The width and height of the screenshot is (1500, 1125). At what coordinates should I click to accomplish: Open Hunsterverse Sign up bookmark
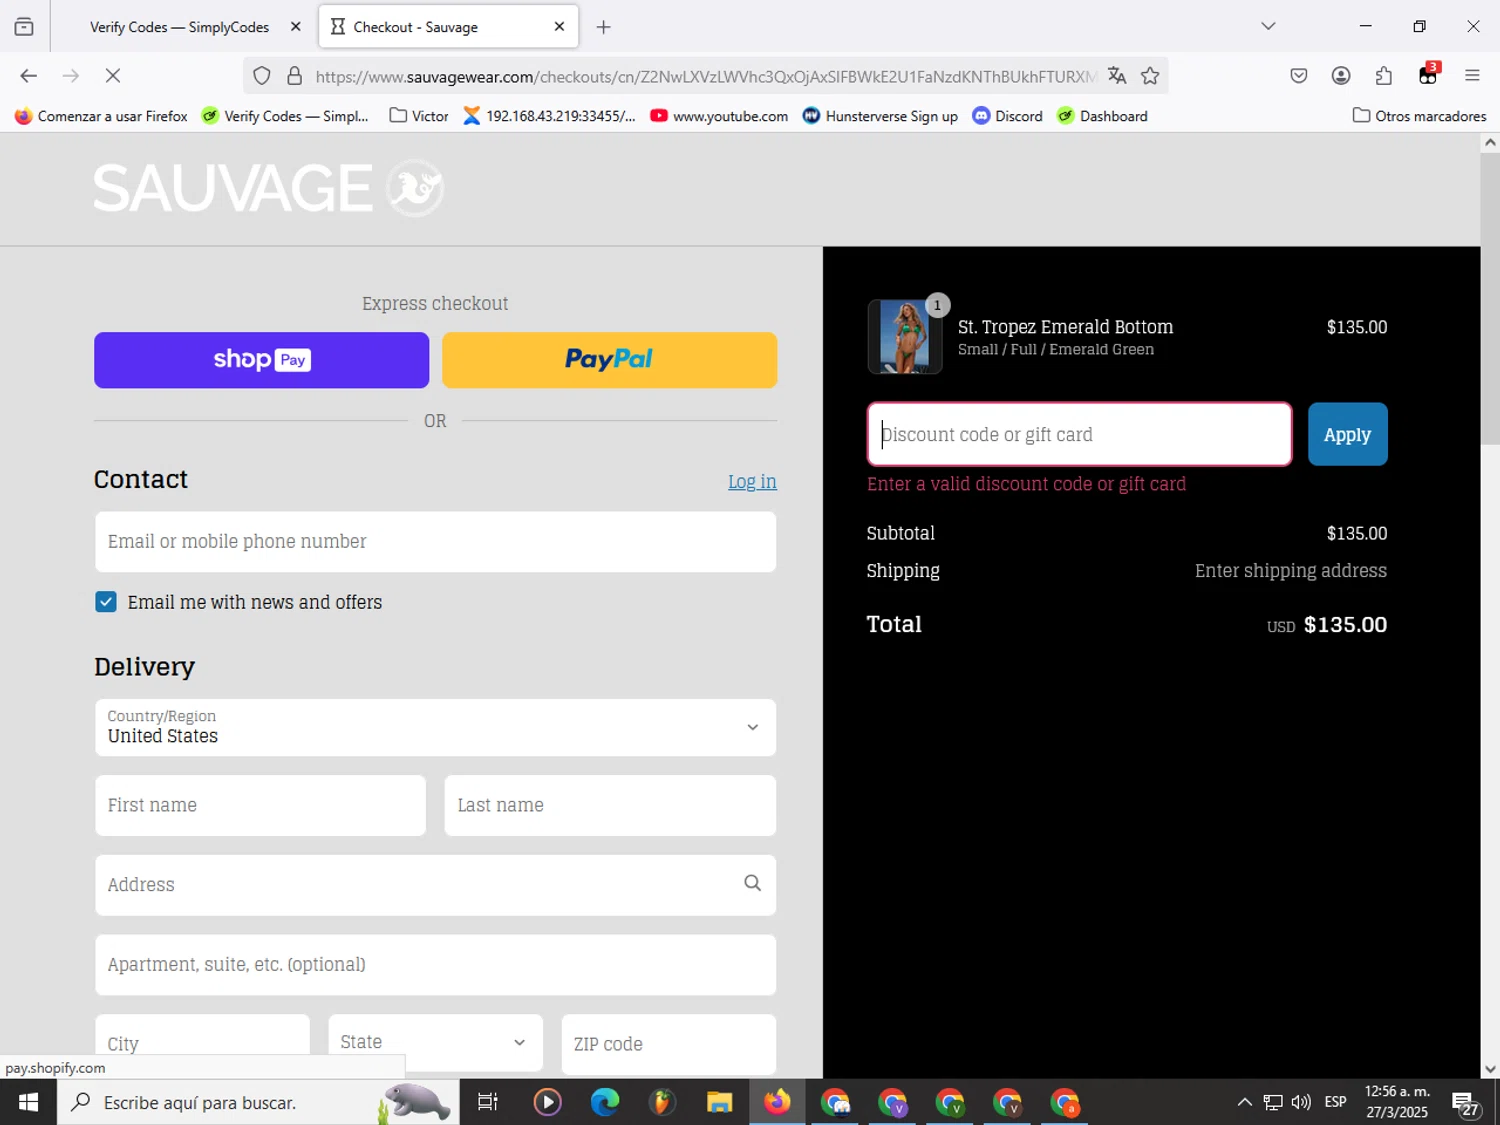point(880,116)
